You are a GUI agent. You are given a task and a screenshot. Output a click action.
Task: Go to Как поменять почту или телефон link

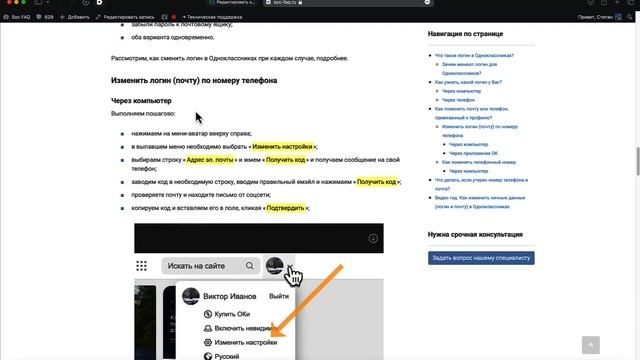pos(471,113)
